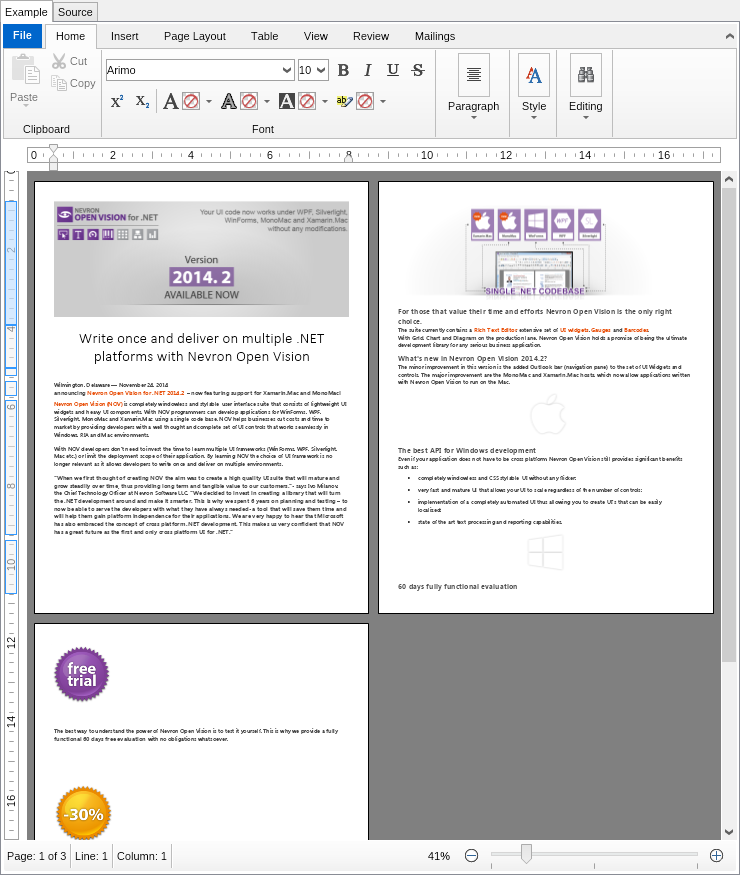Screen dimensions: 740x875
Task: Toggle Underline formatting
Action: (x=393, y=70)
